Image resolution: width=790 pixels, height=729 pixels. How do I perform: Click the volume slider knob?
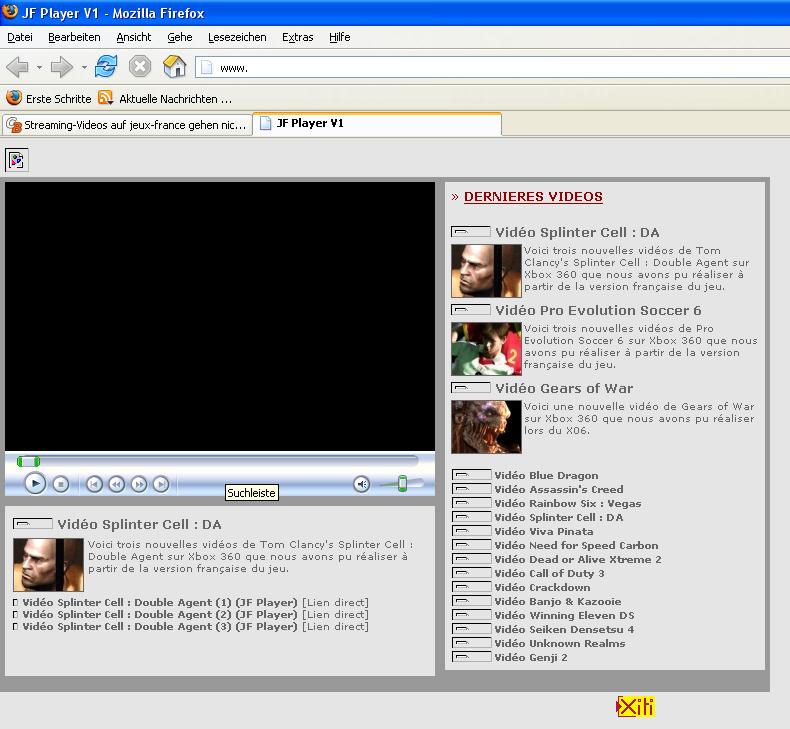(x=402, y=484)
